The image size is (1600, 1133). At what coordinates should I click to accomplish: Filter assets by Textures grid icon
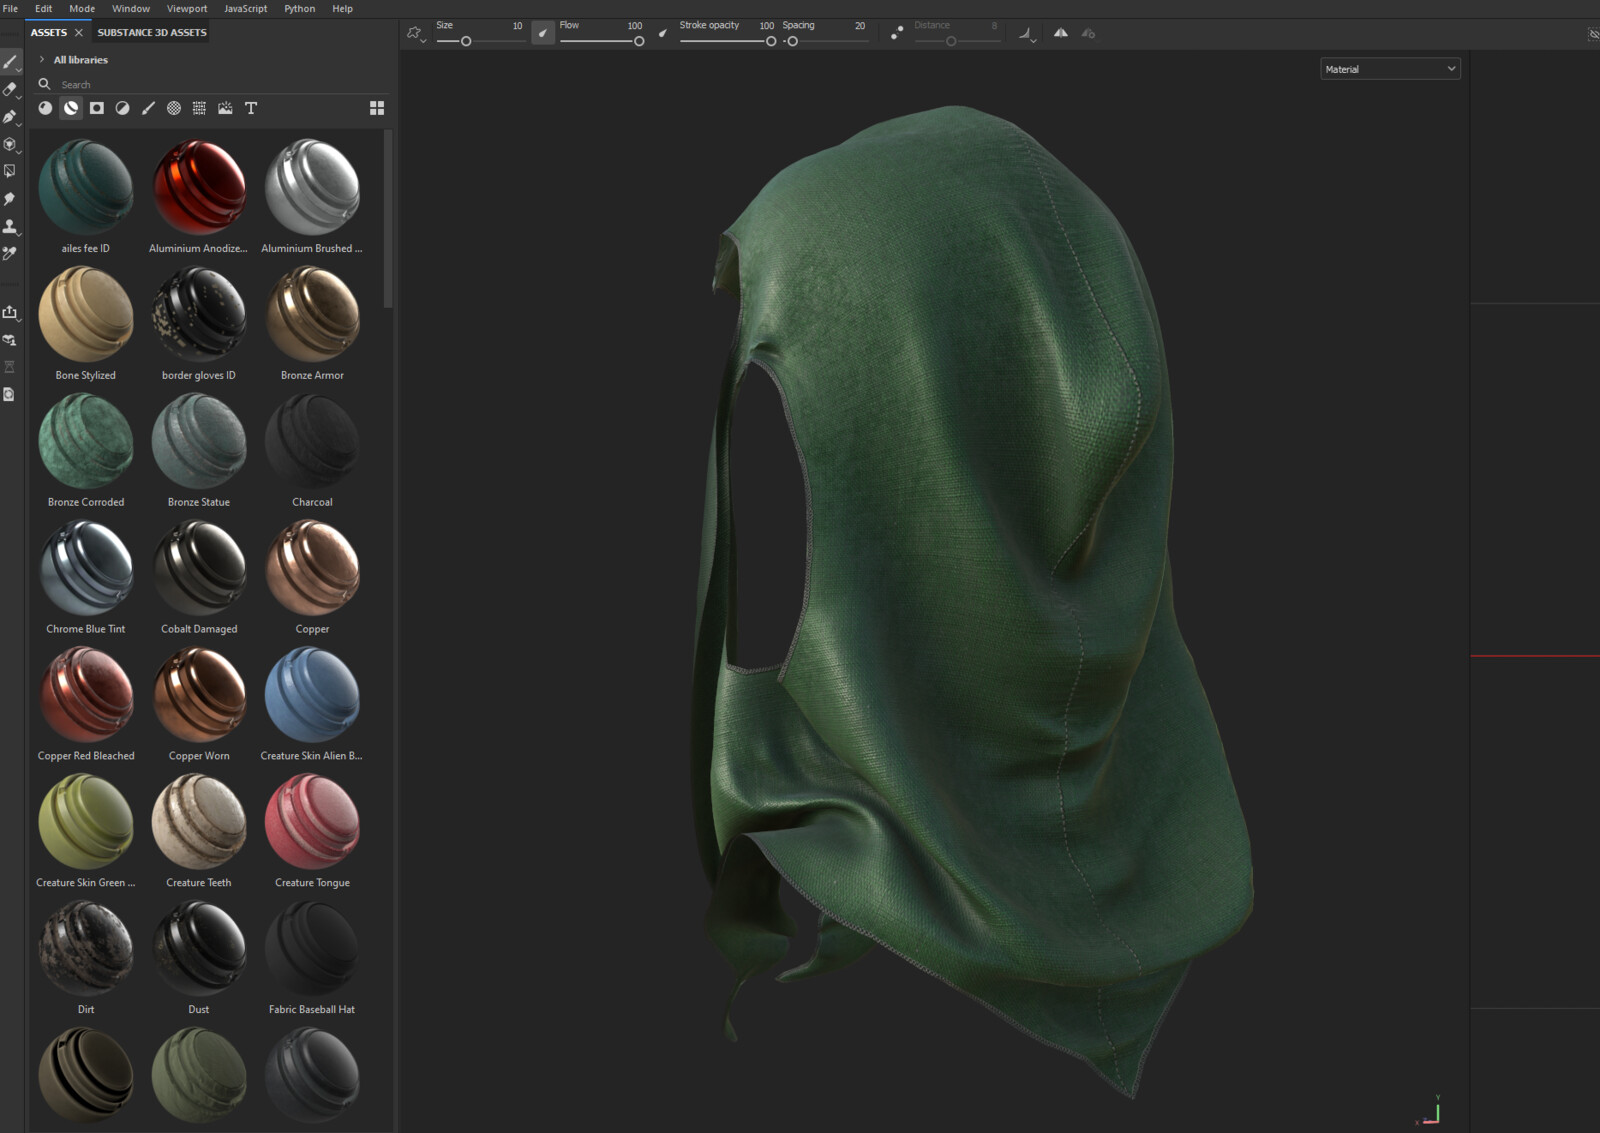tap(199, 108)
